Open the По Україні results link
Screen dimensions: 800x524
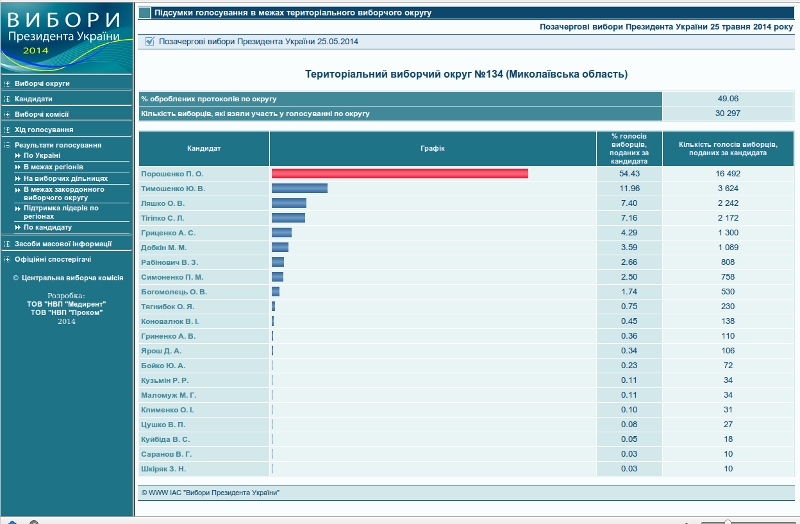pyautogui.click(x=42, y=156)
